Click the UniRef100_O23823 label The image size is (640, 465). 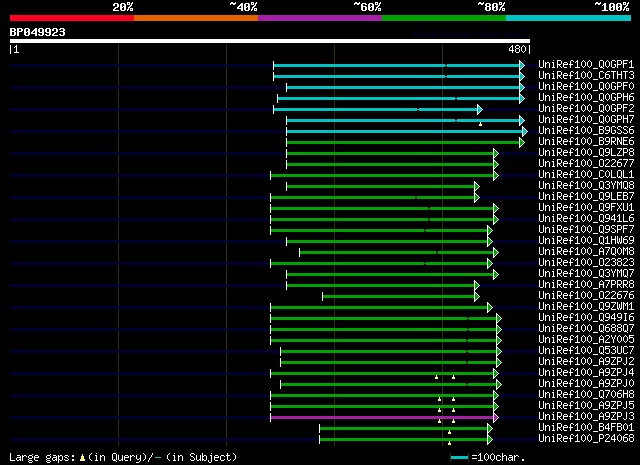(x=586, y=263)
